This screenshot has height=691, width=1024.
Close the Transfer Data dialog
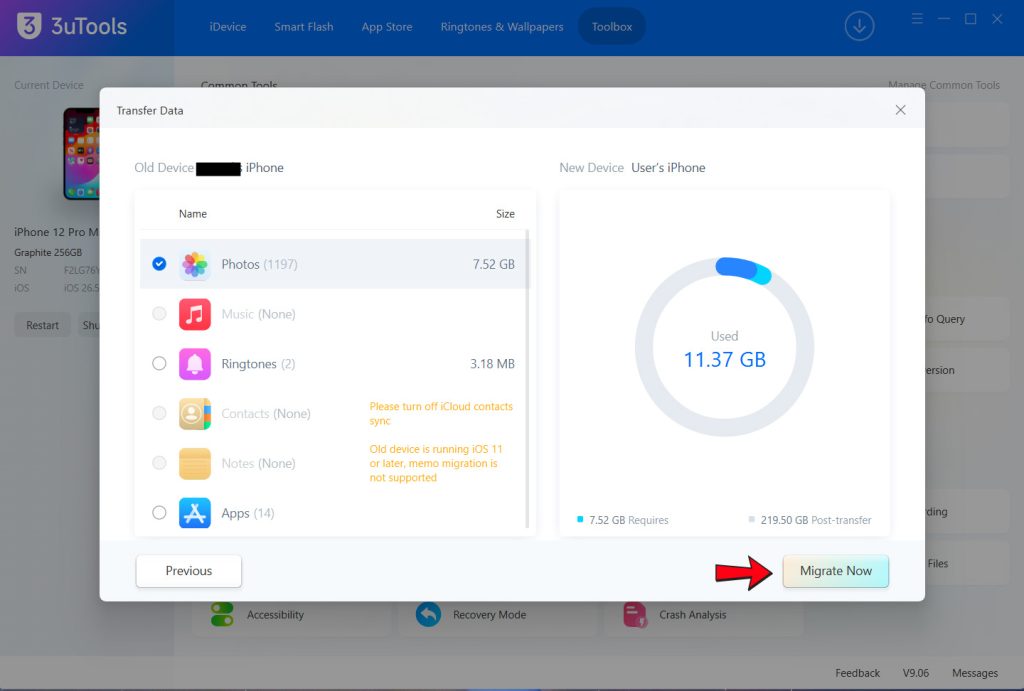coord(900,110)
